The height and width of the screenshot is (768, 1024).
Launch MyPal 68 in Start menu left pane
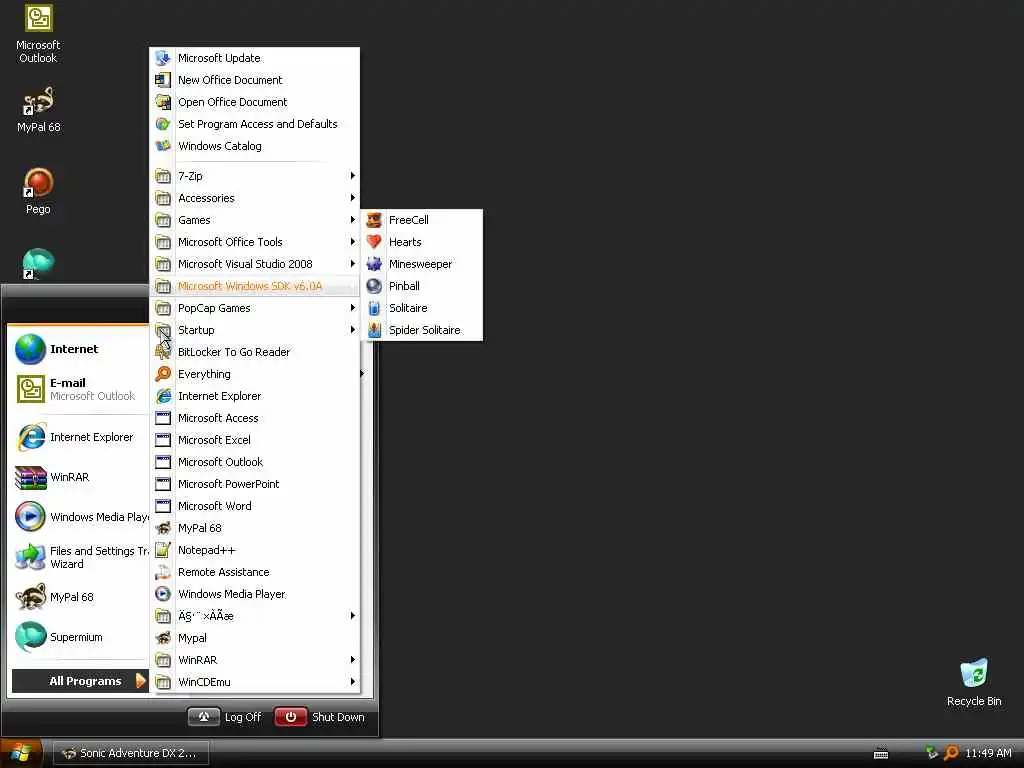[78, 597]
